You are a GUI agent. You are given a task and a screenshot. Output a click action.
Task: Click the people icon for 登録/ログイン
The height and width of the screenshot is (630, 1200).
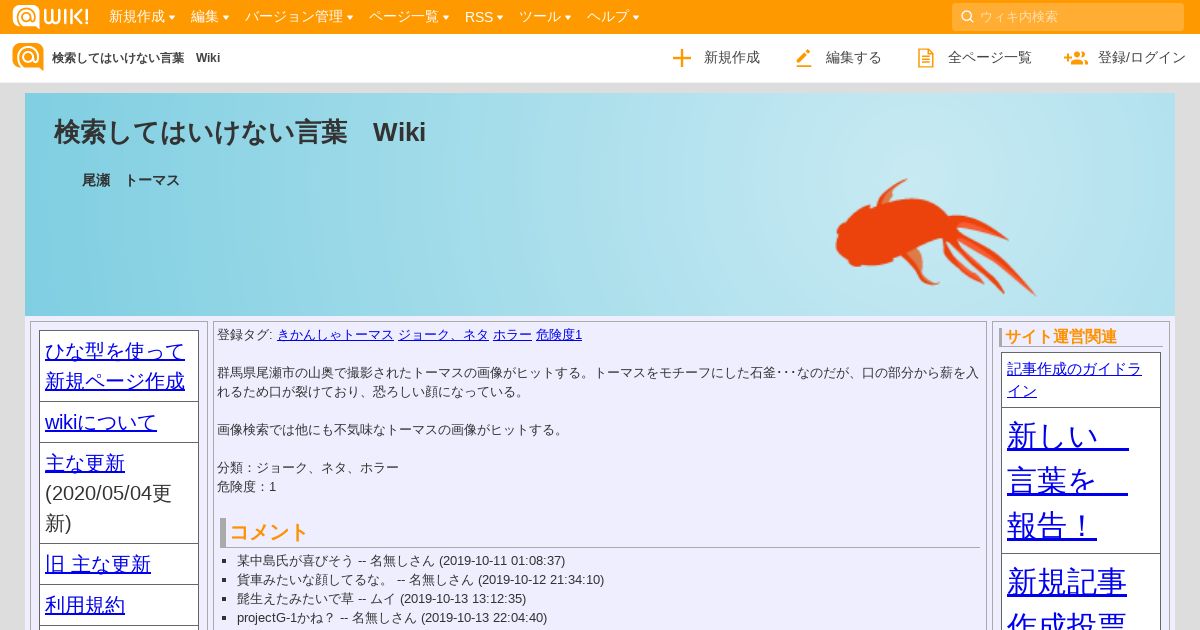[x=1076, y=58]
